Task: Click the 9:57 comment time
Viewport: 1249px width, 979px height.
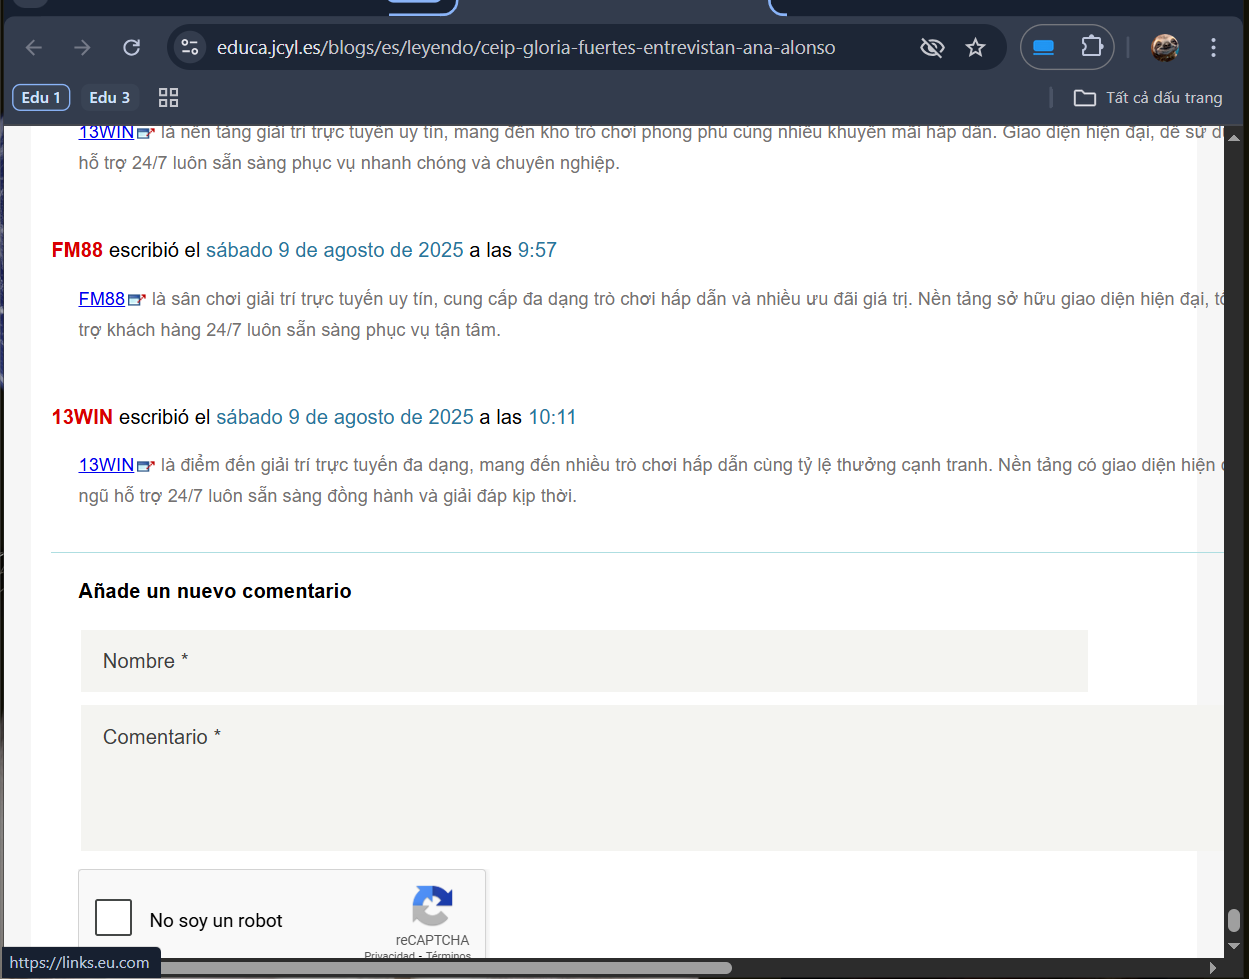Action: (537, 250)
